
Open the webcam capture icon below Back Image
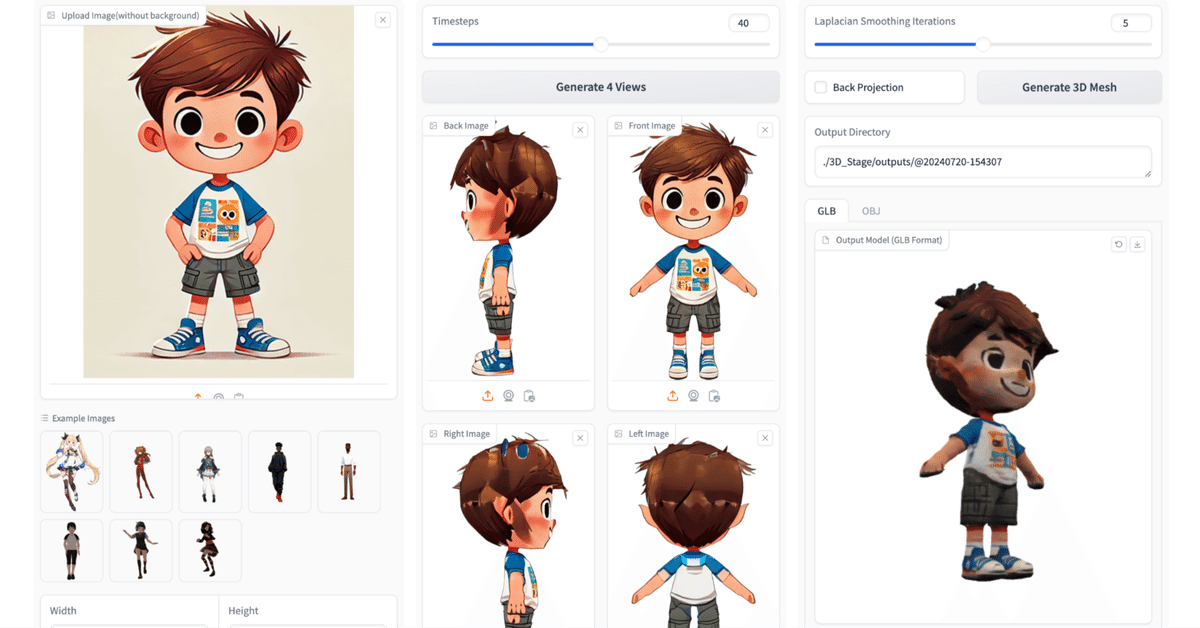point(508,395)
